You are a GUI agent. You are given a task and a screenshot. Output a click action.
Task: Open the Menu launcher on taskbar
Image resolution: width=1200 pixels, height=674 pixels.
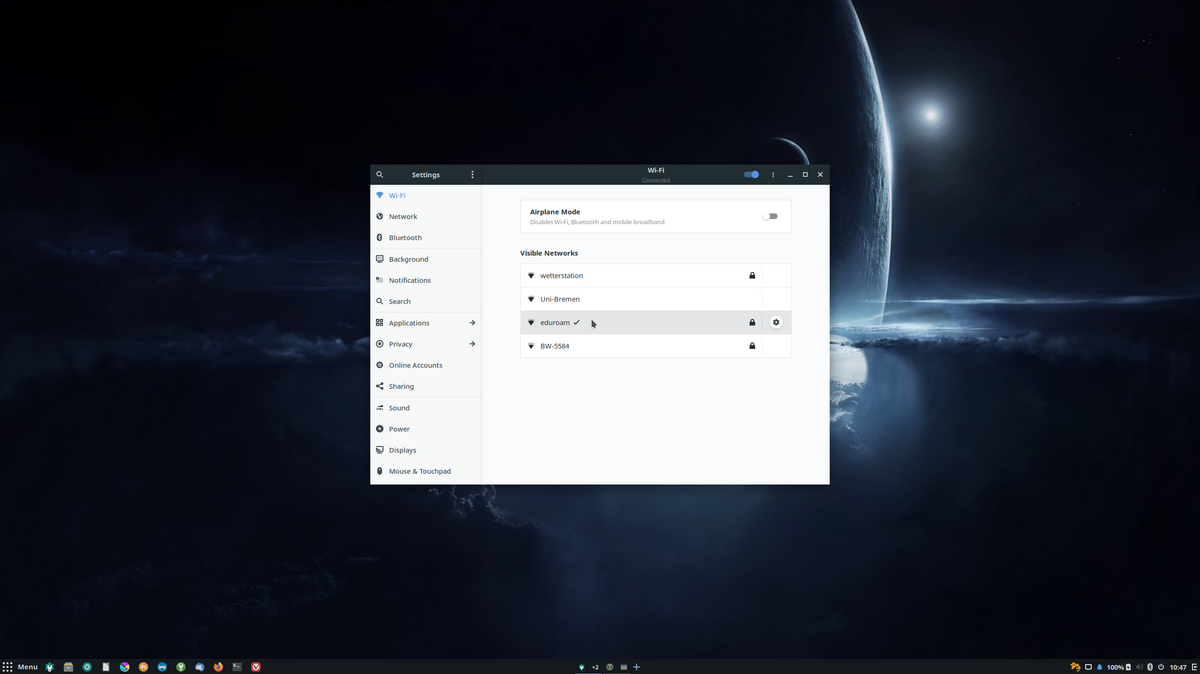click(20, 667)
